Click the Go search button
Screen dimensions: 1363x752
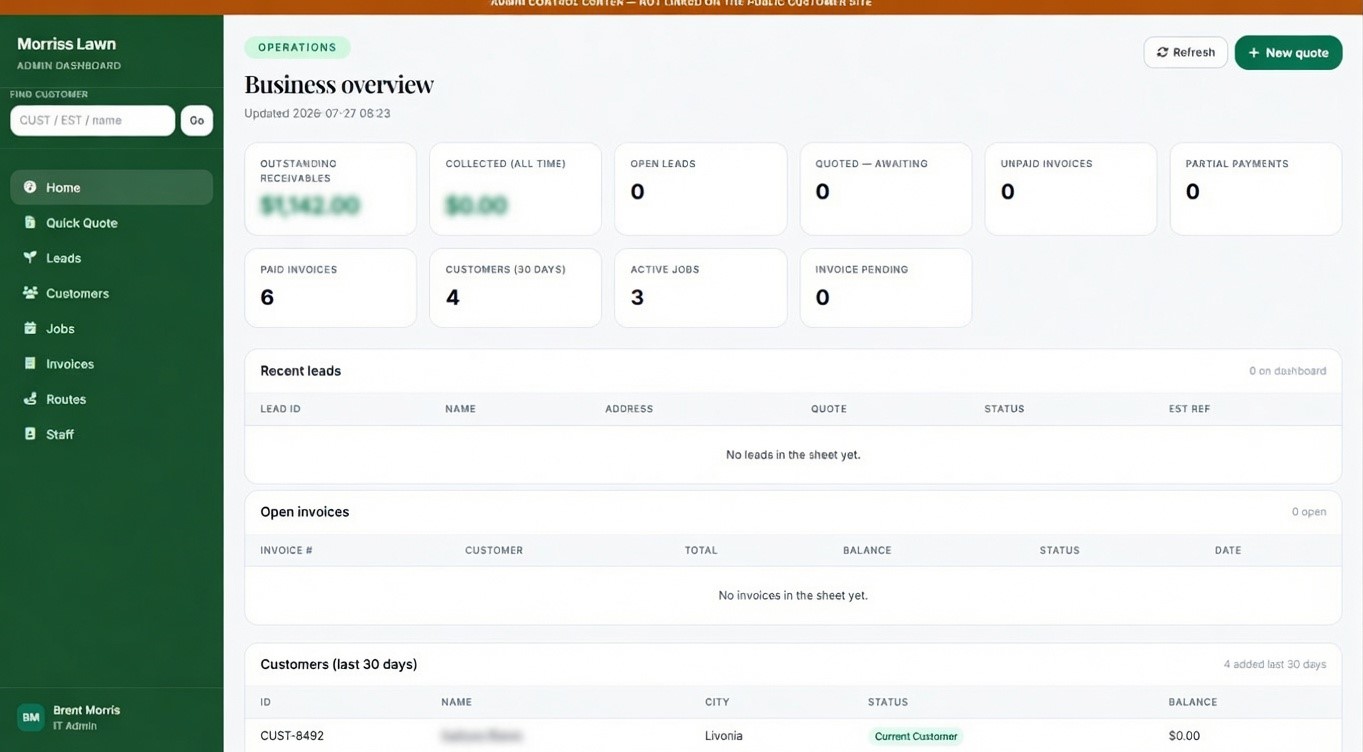(197, 120)
